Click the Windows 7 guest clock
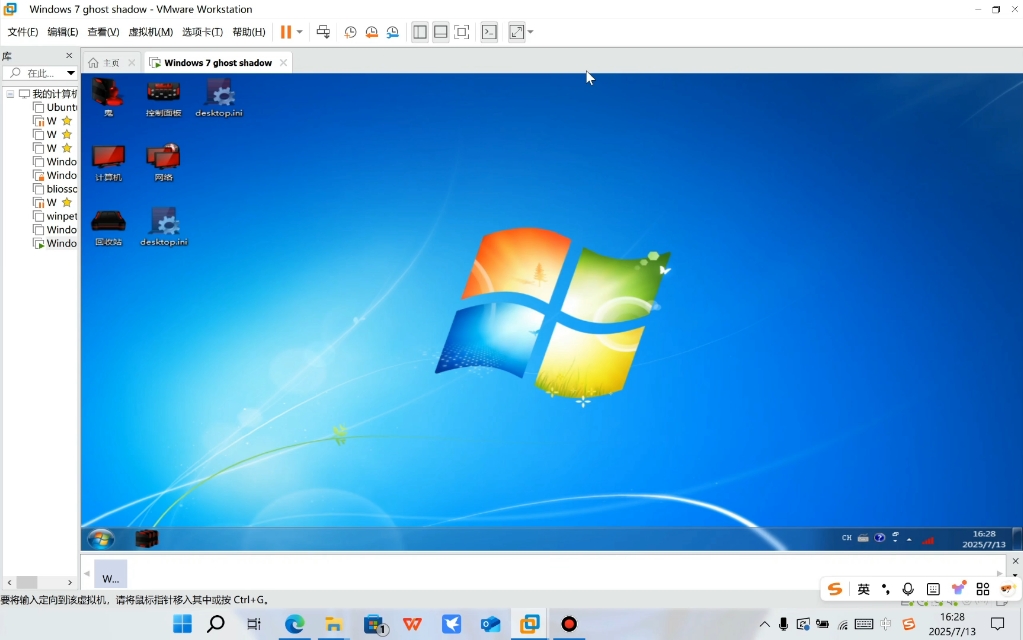The image size is (1023, 640). (x=984, y=539)
